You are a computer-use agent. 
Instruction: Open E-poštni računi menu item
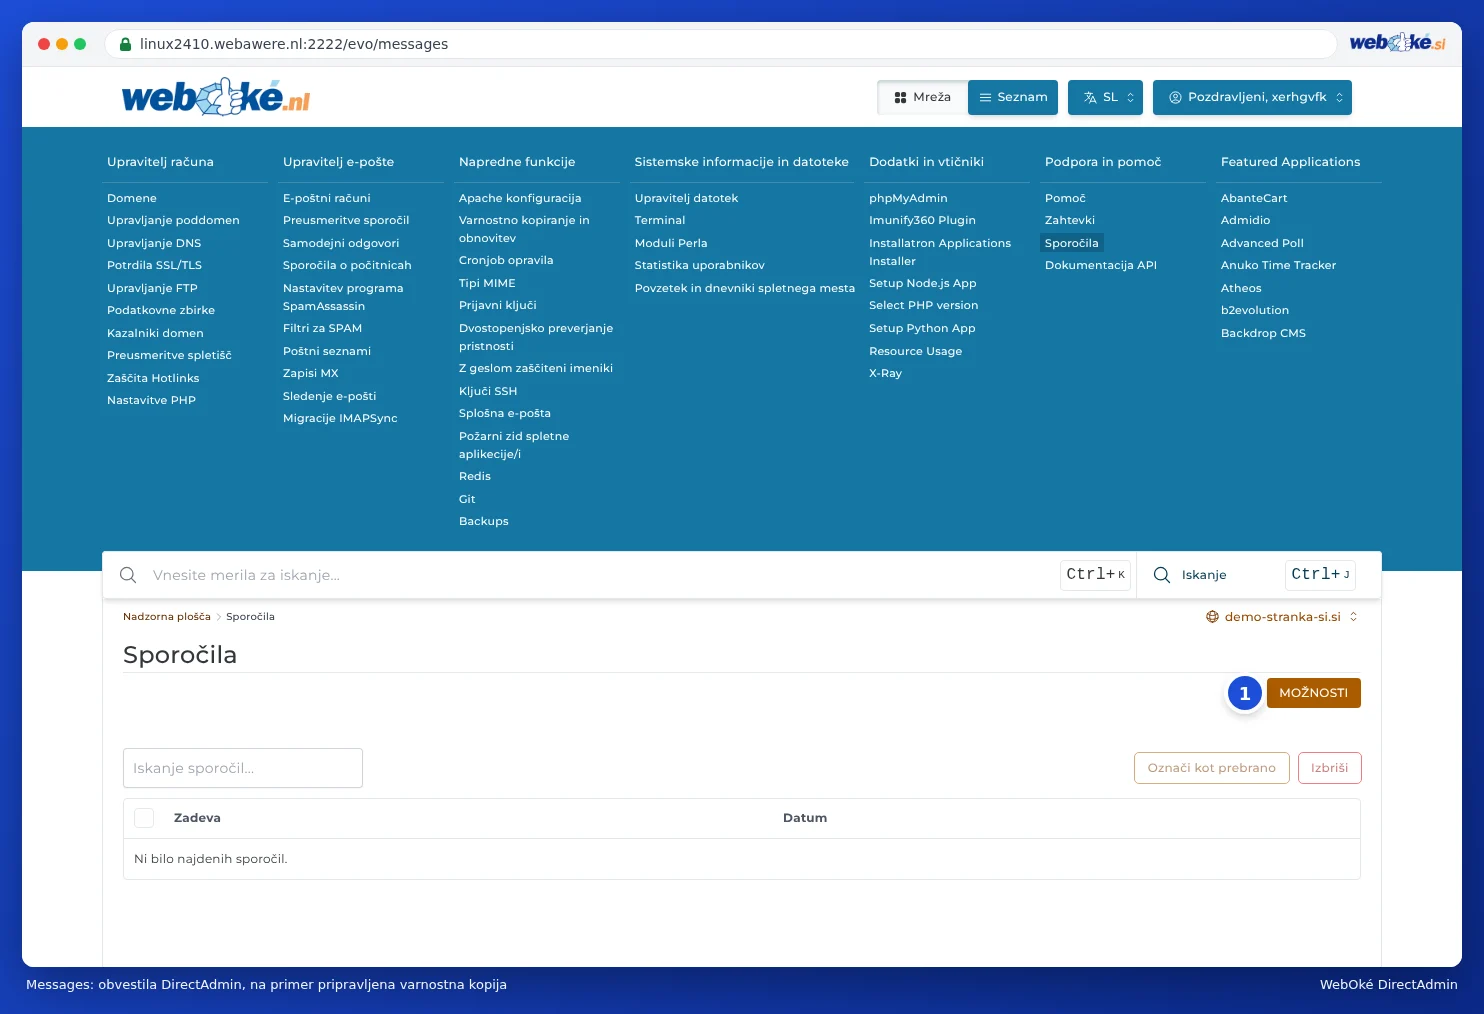[327, 198]
